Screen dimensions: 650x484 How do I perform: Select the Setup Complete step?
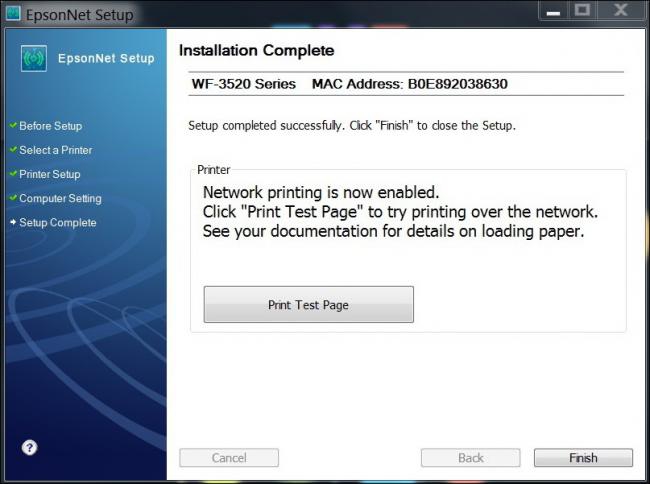58,223
